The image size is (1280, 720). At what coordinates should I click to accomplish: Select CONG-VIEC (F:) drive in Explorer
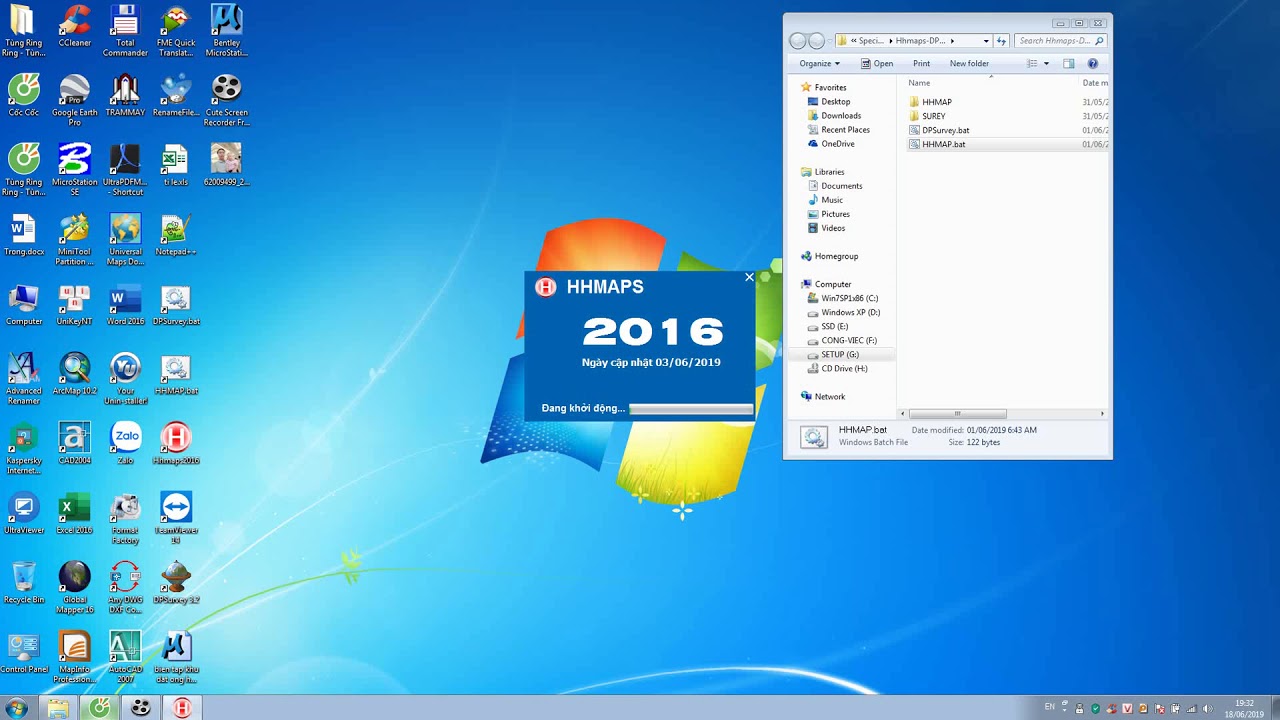point(848,340)
